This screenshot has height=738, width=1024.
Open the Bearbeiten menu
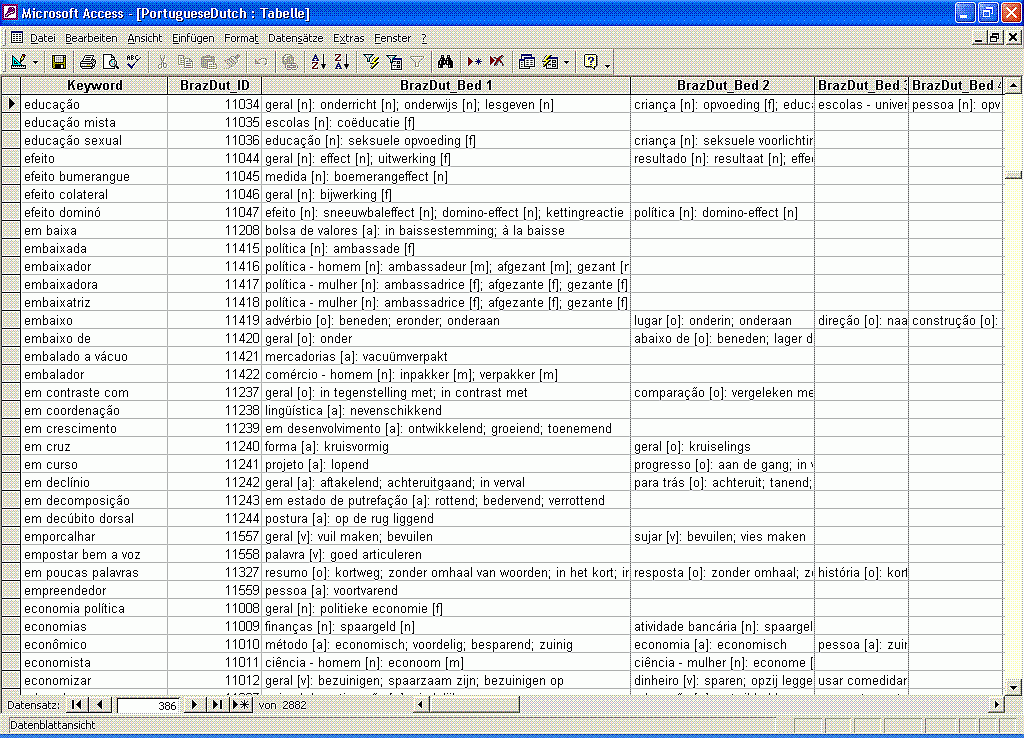91,39
